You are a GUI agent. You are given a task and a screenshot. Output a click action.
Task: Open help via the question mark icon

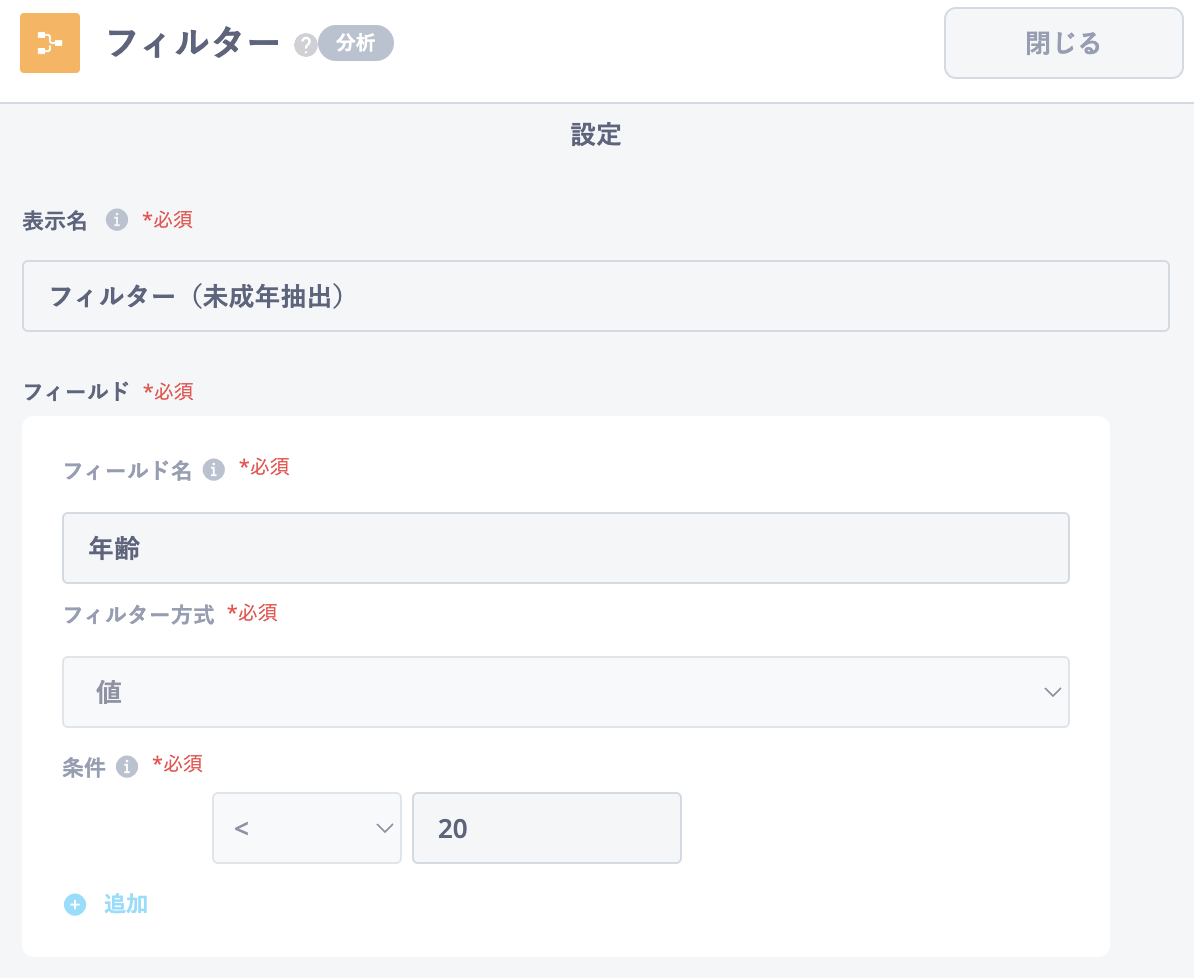pyautogui.click(x=305, y=45)
